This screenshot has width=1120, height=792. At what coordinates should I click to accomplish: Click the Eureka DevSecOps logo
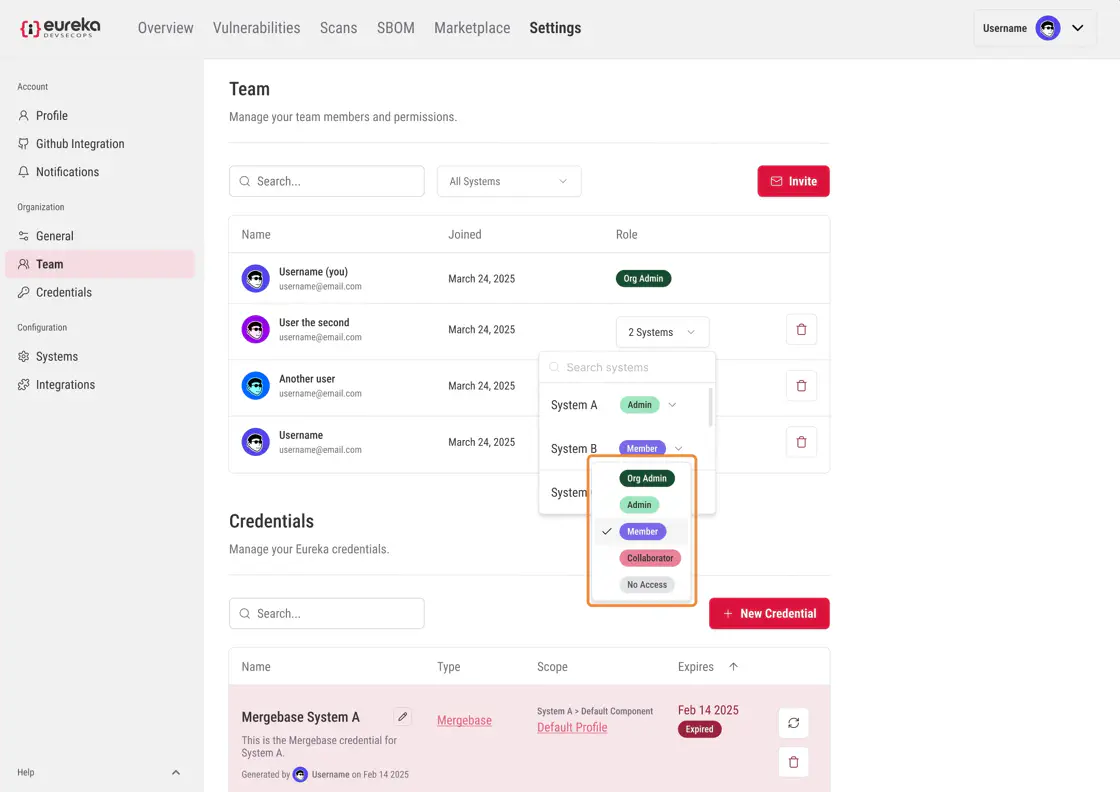point(60,28)
